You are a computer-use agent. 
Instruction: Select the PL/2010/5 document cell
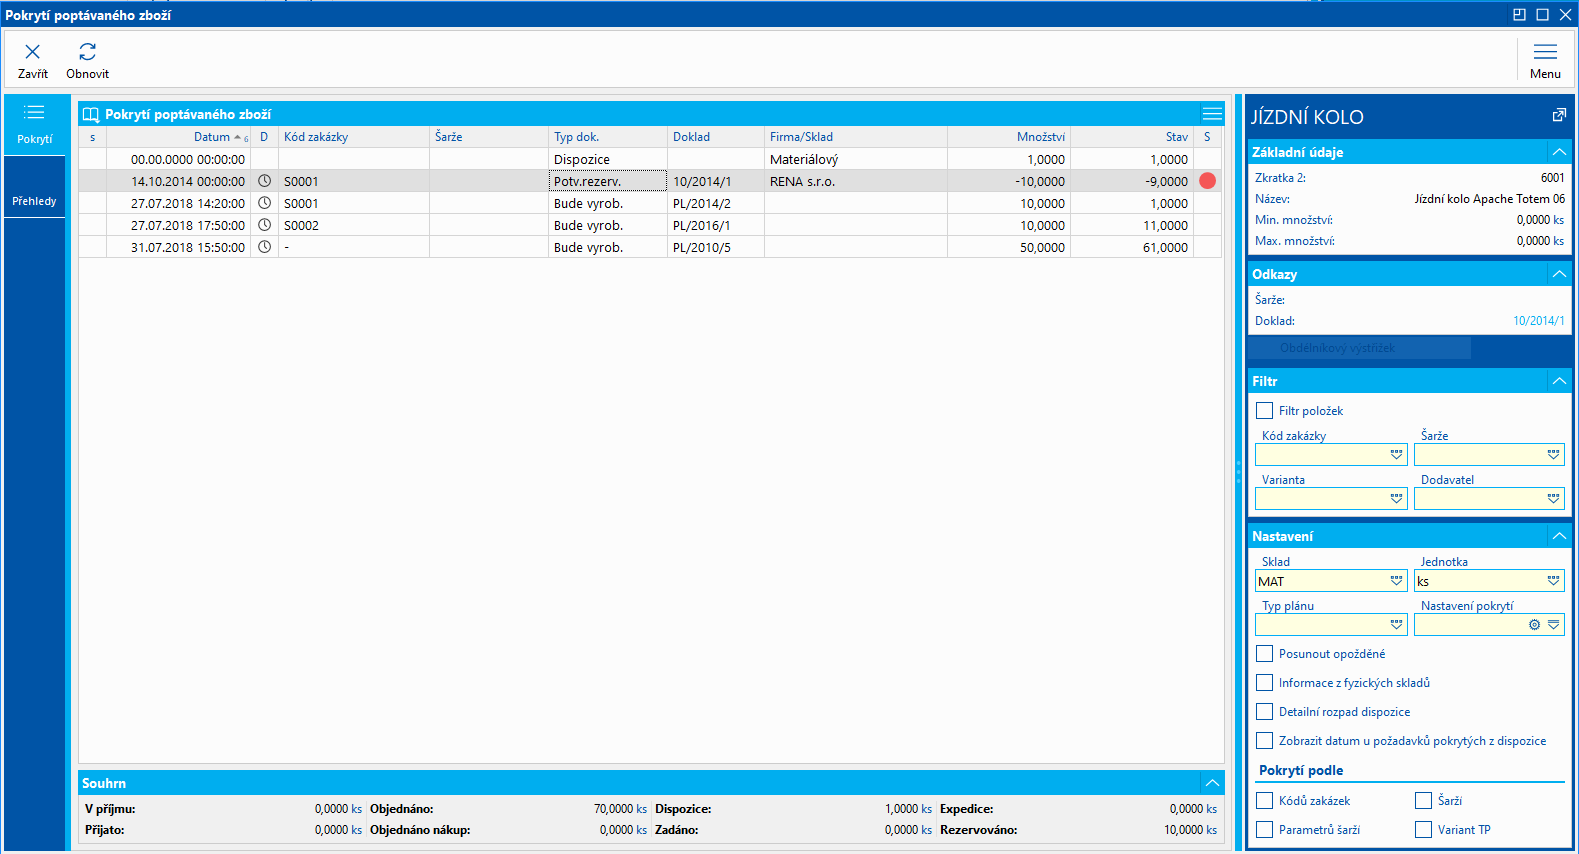click(x=716, y=247)
